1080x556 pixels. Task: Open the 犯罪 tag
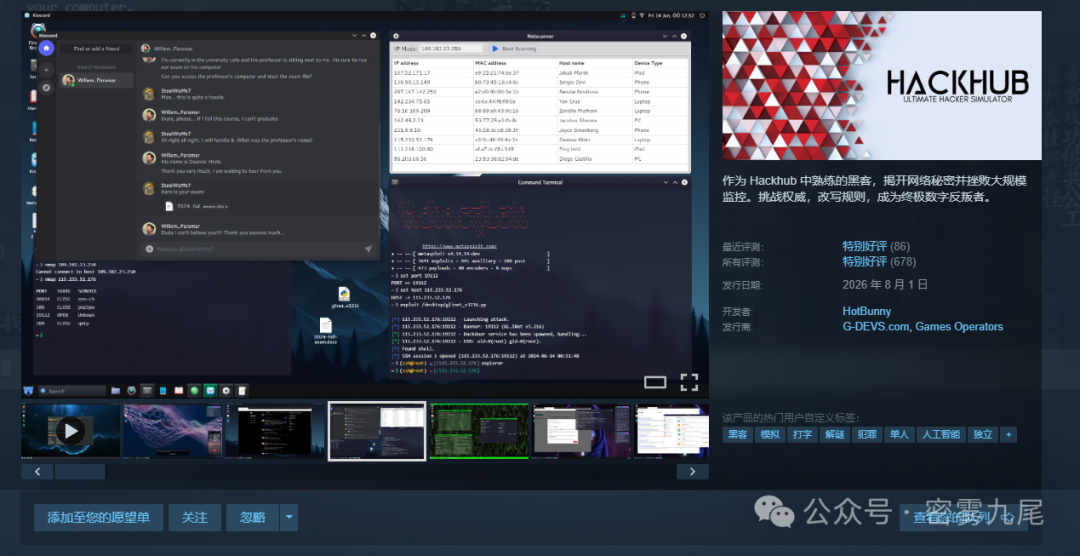click(x=866, y=435)
